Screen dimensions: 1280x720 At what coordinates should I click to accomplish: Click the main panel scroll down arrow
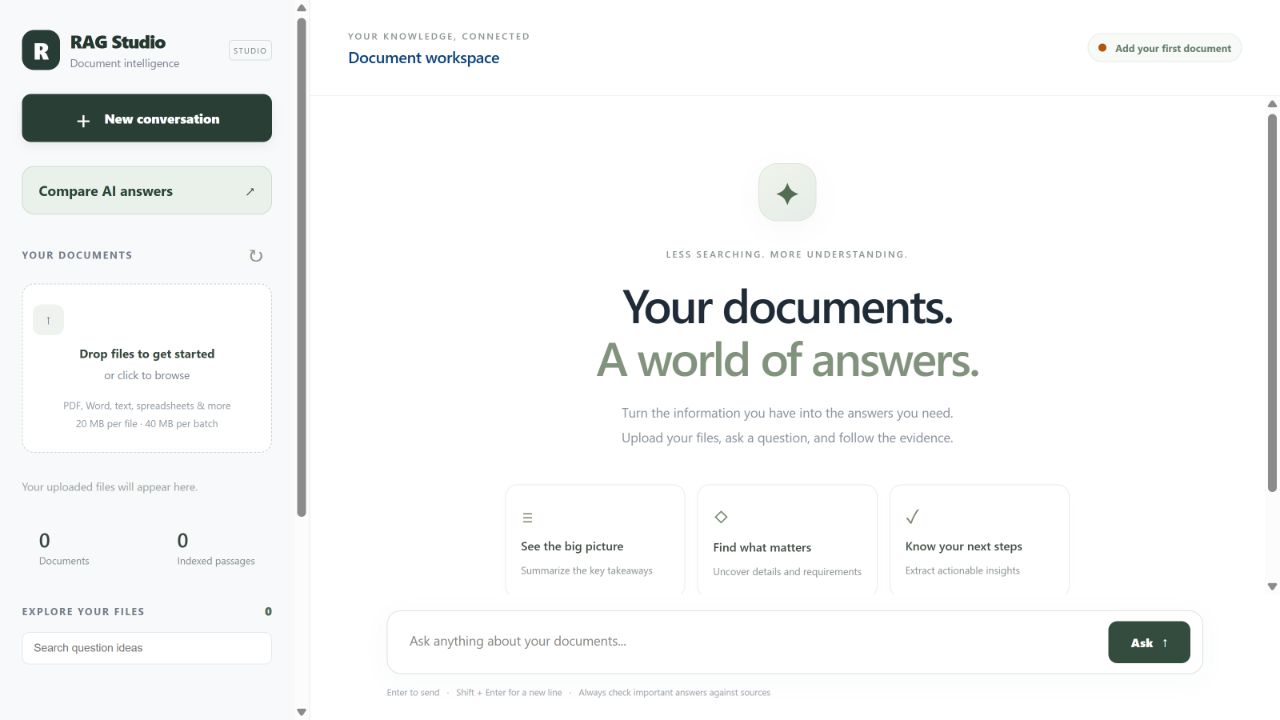(1272, 587)
